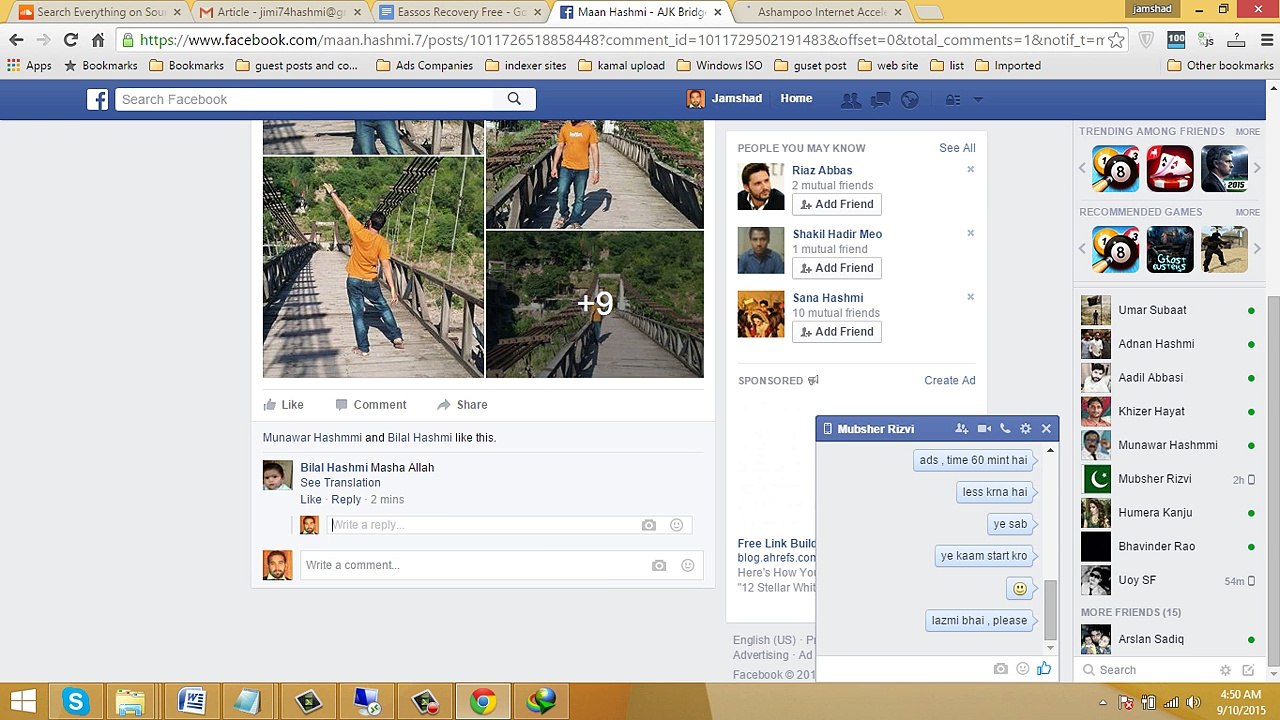Open the Ads Companies bookmarks folder
The height and width of the screenshot is (720, 1280).
coord(424,66)
